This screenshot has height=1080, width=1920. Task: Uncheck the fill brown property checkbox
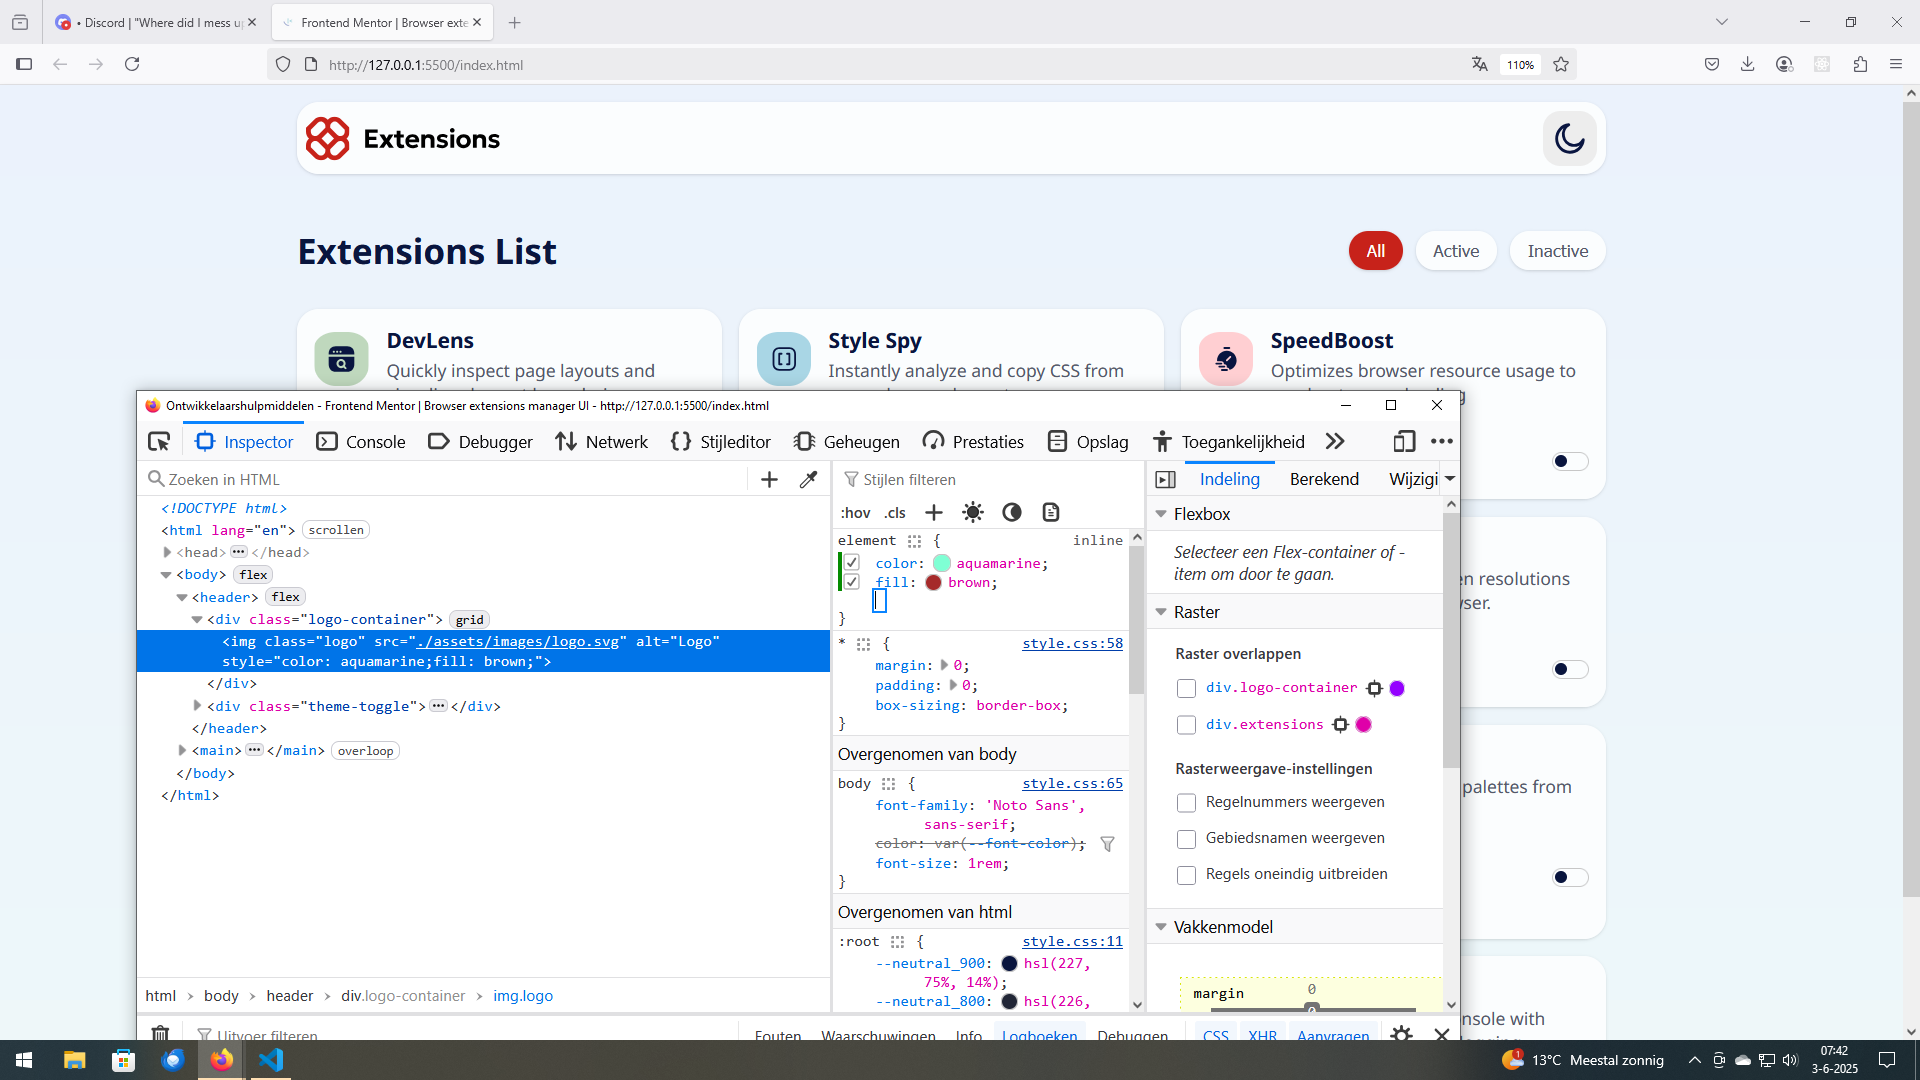pyautogui.click(x=852, y=582)
